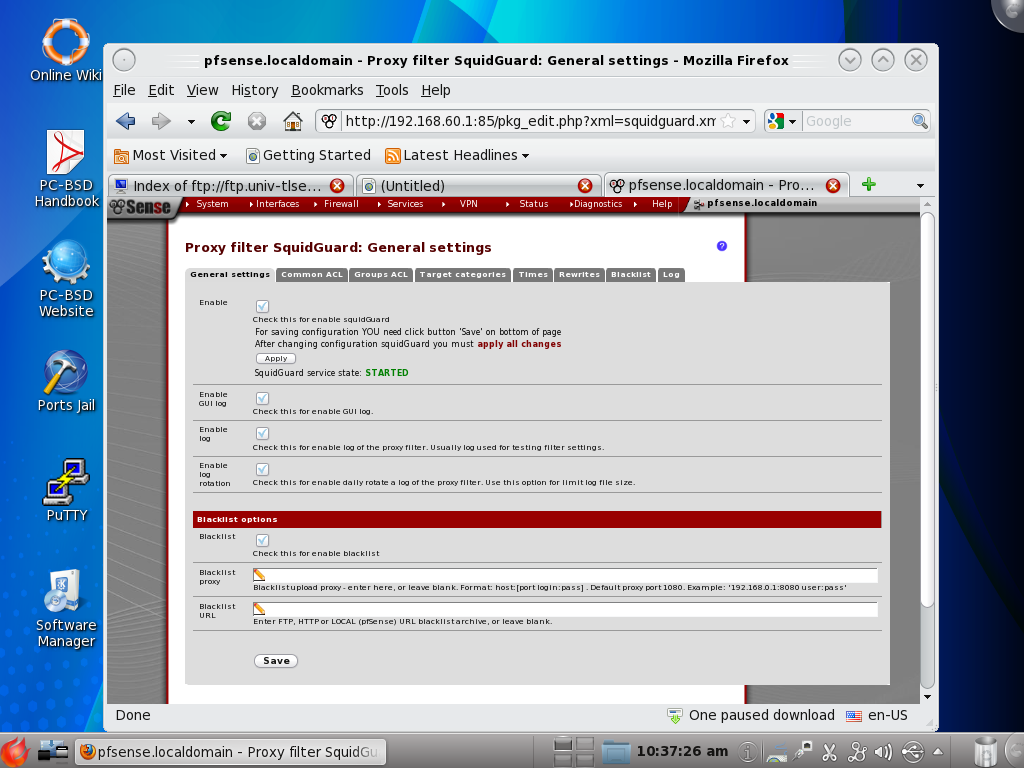Open a new tab with the green plus
Screen dimensions: 1024x768
tap(869, 185)
